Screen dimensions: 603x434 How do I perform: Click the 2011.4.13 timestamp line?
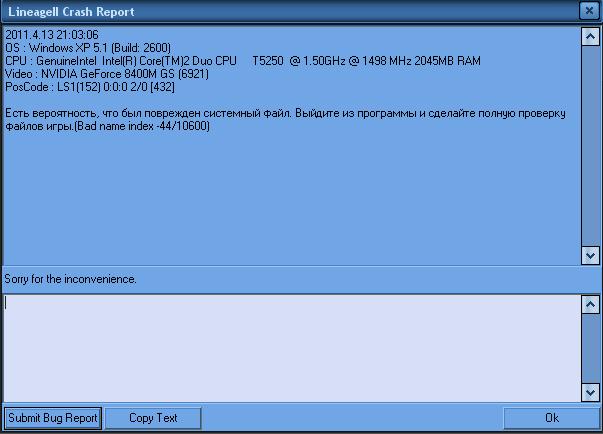coord(52,35)
